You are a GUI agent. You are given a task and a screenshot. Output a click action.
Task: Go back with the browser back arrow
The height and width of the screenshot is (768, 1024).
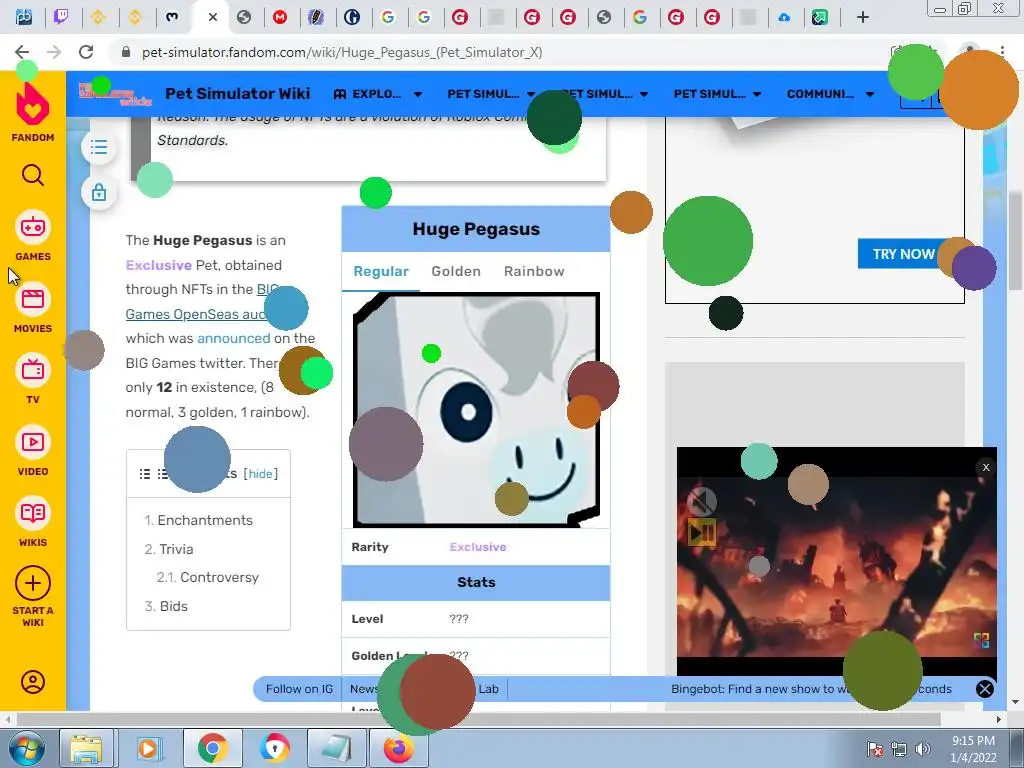pyautogui.click(x=22, y=52)
